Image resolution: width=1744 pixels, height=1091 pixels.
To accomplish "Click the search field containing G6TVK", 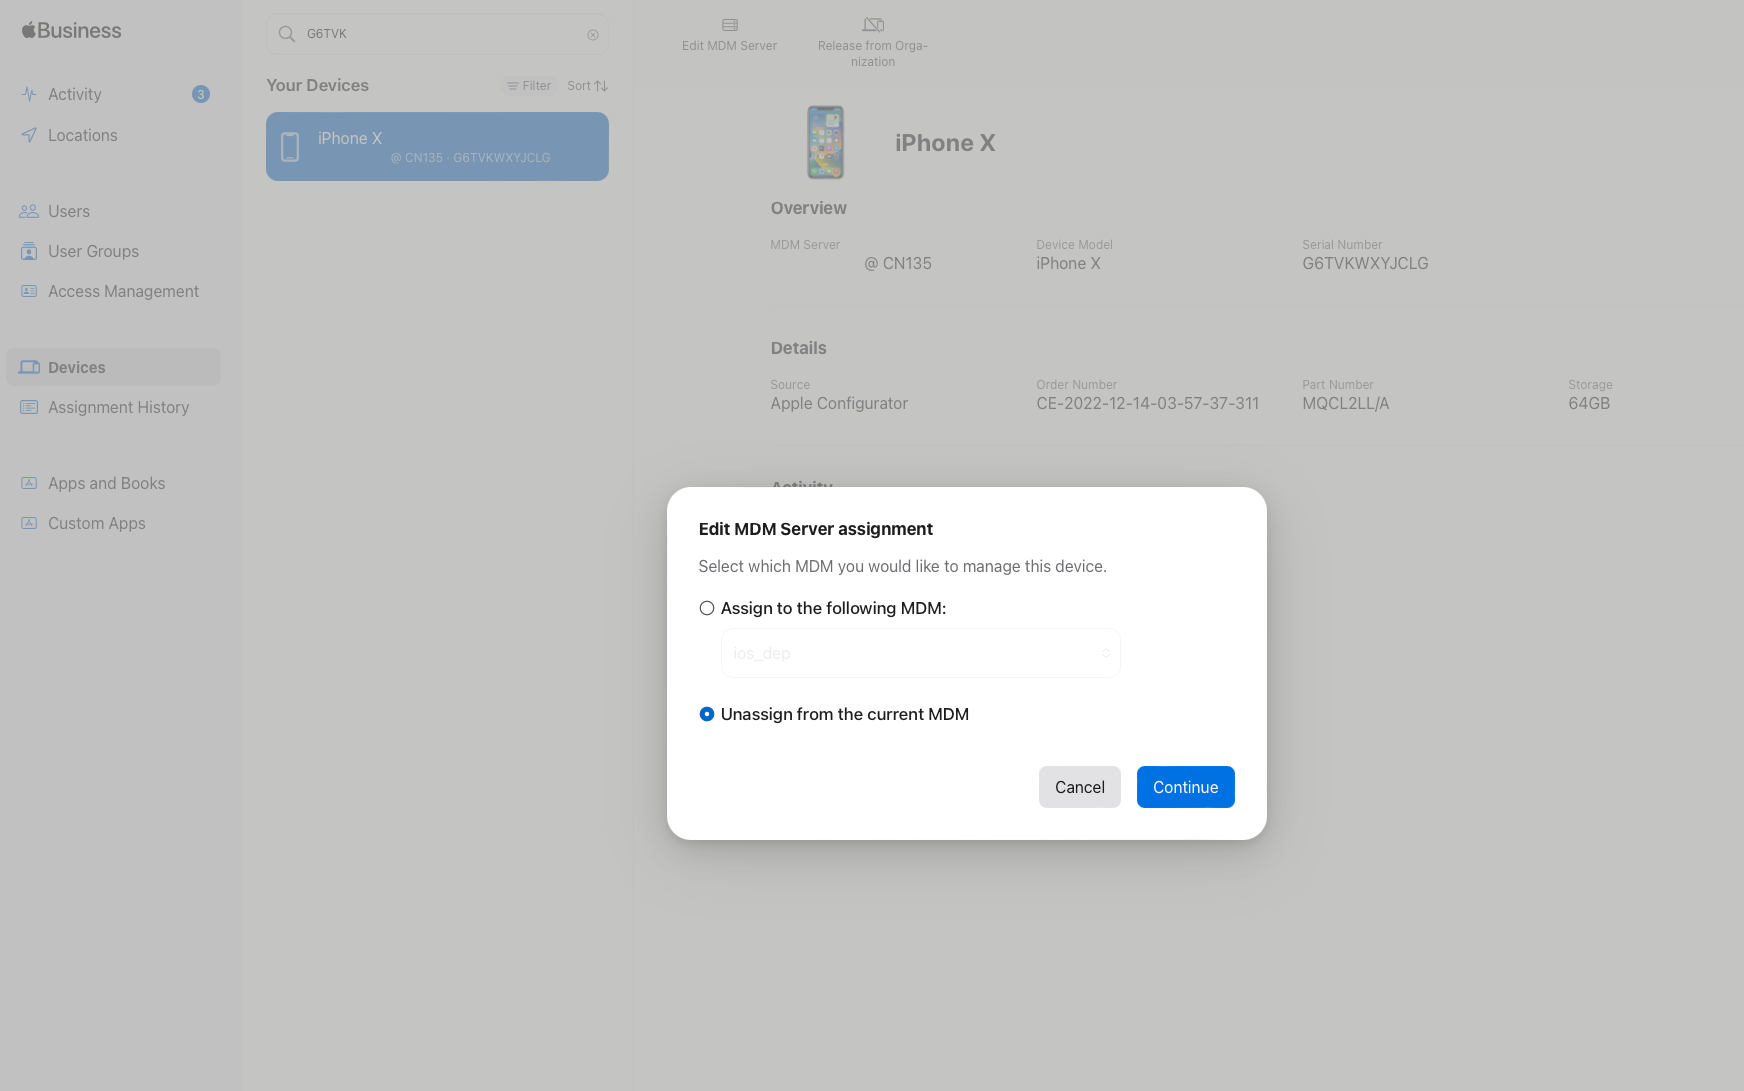I will [x=437, y=34].
